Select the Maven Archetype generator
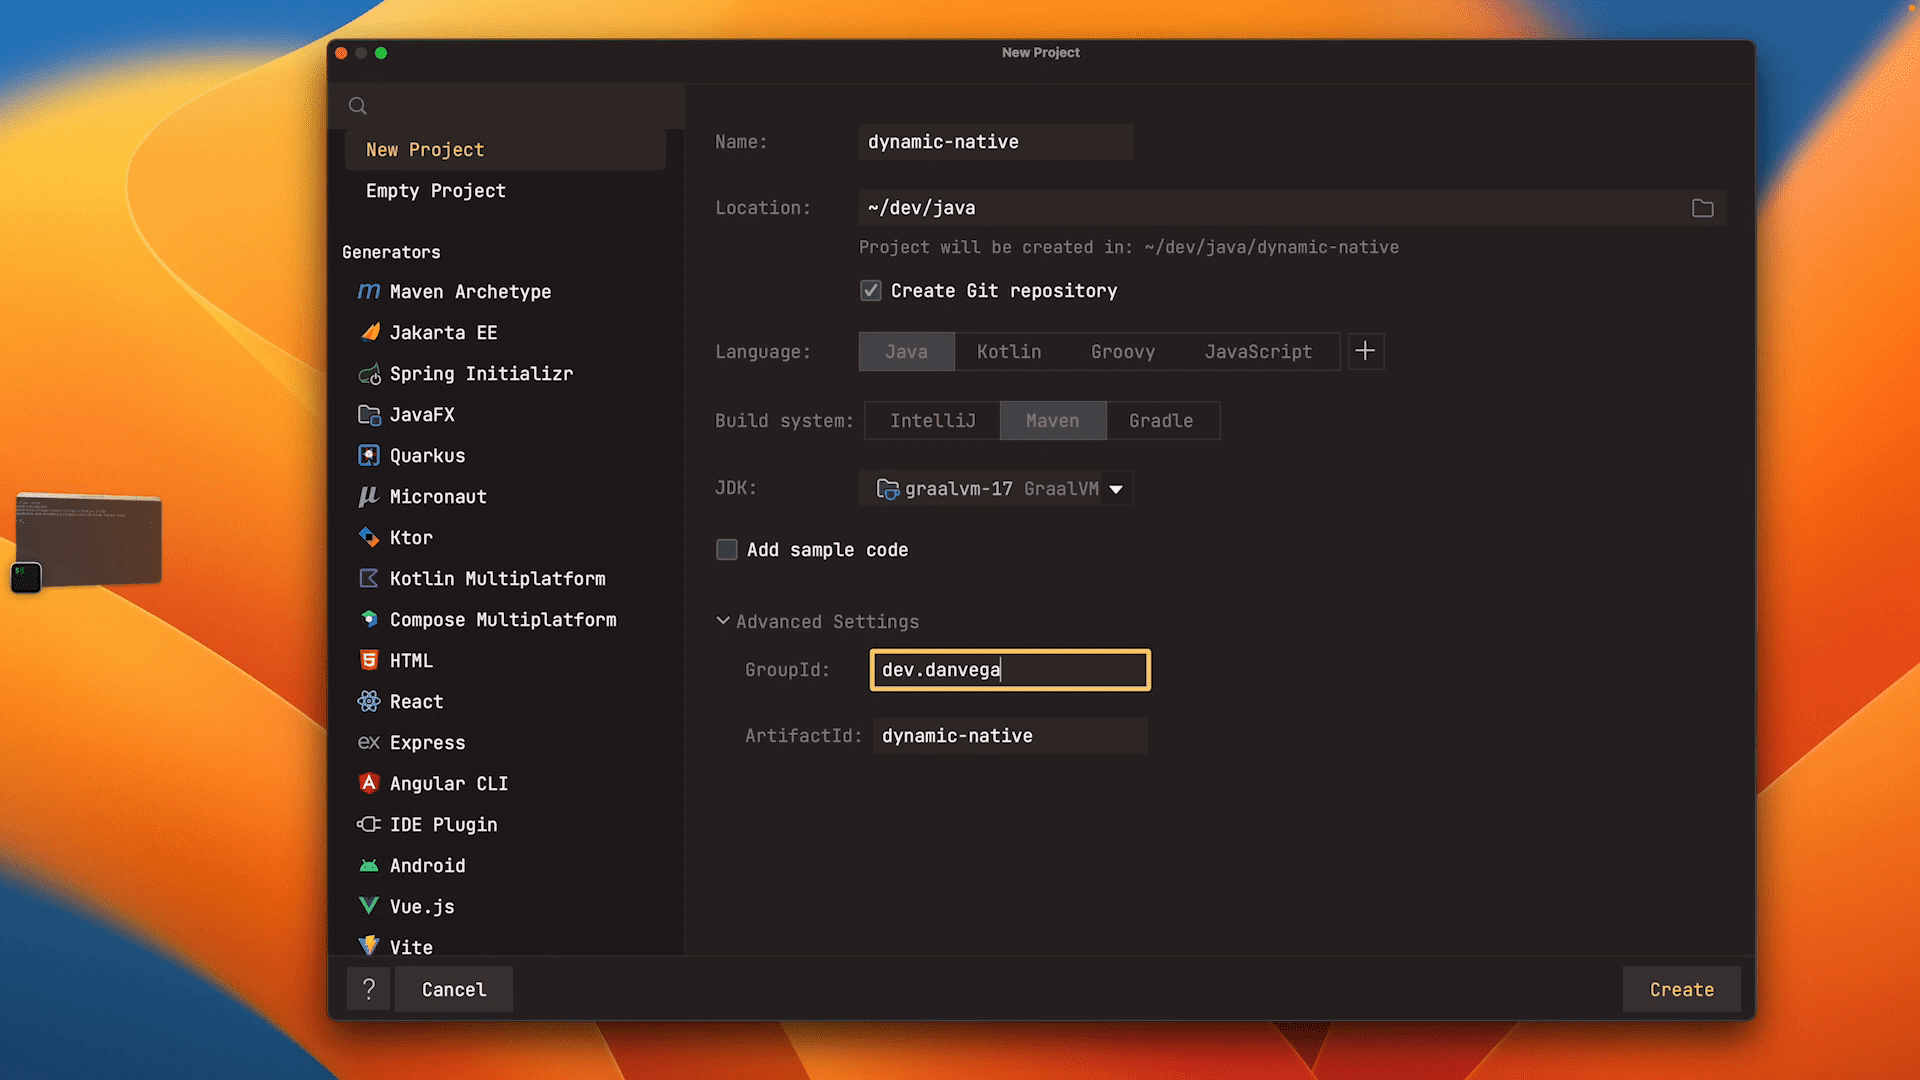 tap(470, 291)
